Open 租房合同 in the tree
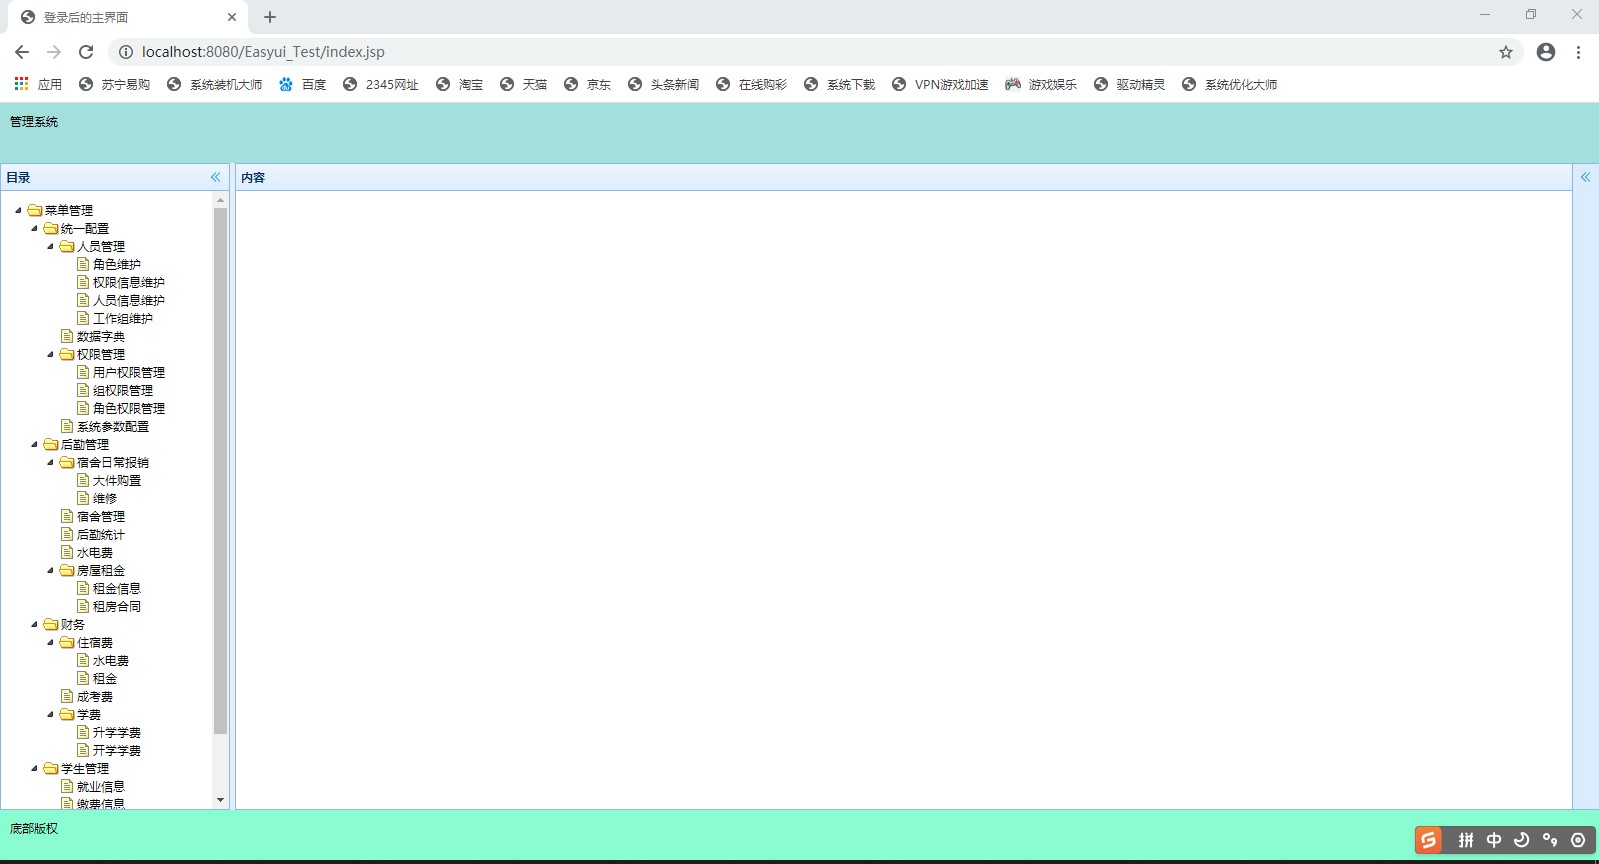This screenshot has width=1599, height=864. click(117, 606)
